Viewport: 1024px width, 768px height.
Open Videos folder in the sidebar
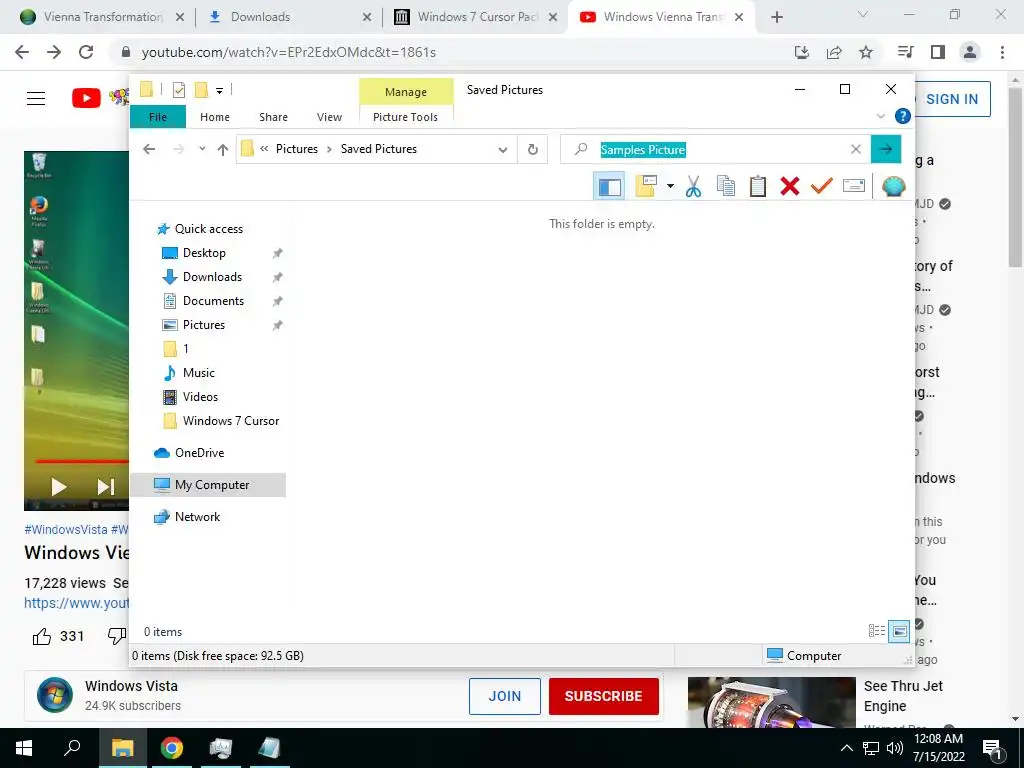(x=200, y=397)
